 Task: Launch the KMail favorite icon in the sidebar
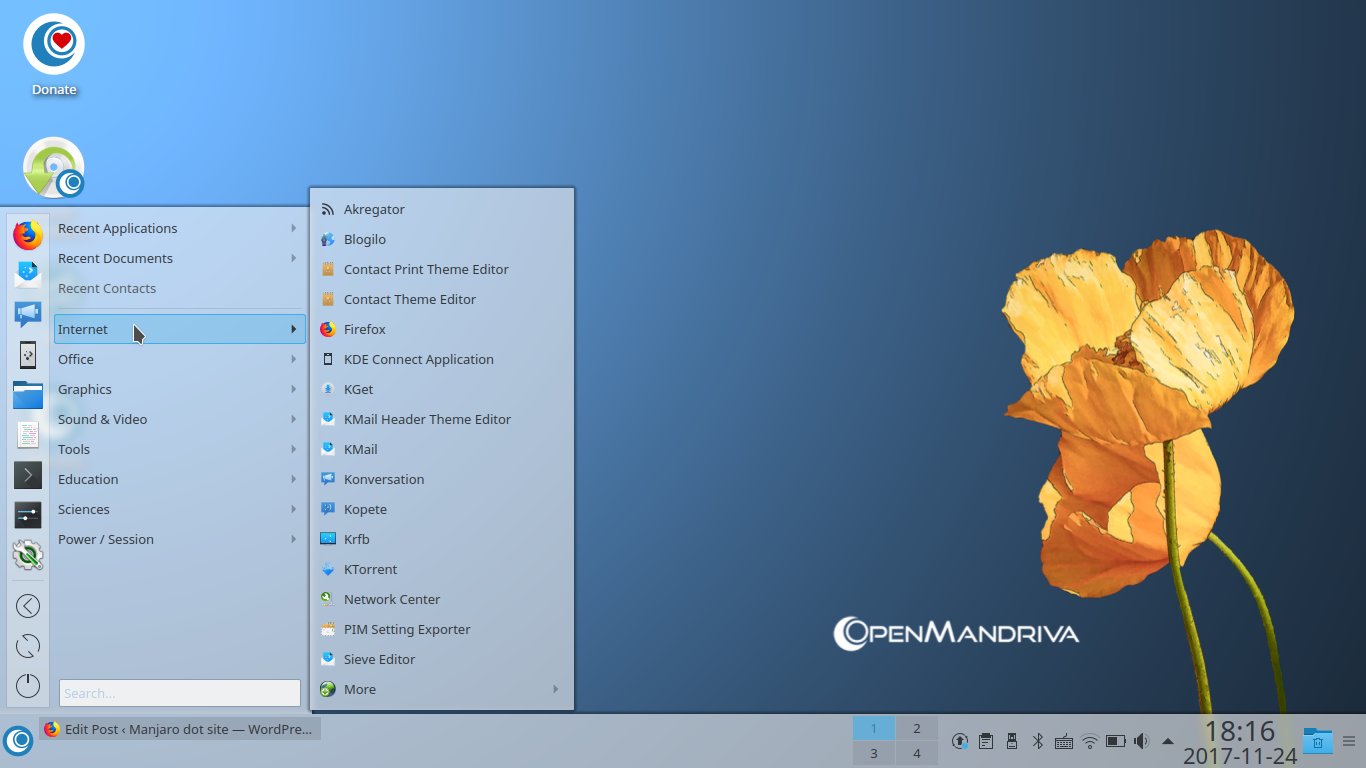(x=28, y=275)
